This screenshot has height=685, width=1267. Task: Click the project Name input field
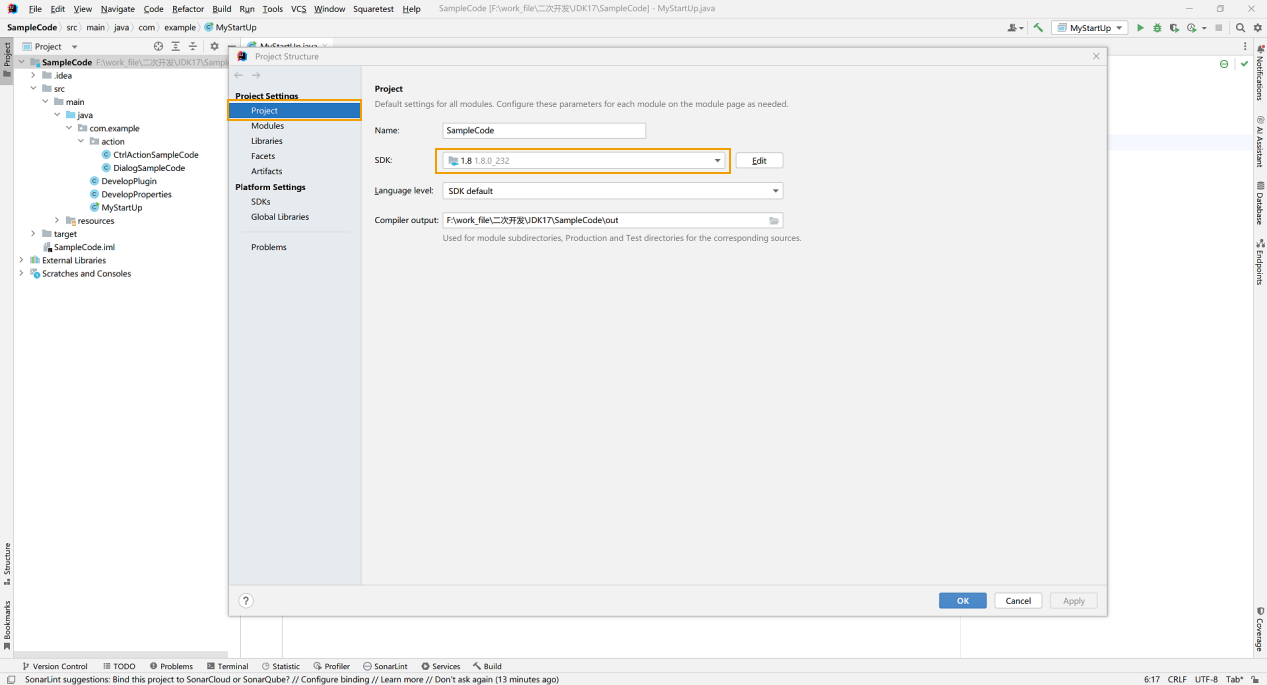pyautogui.click(x=543, y=131)
